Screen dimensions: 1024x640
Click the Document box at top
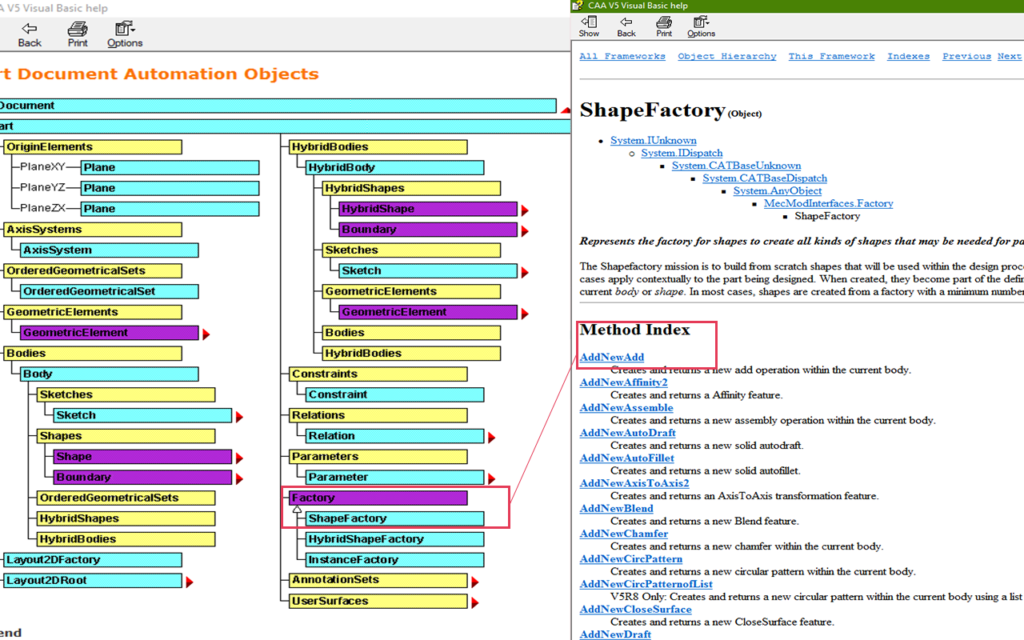click(278, 106)
